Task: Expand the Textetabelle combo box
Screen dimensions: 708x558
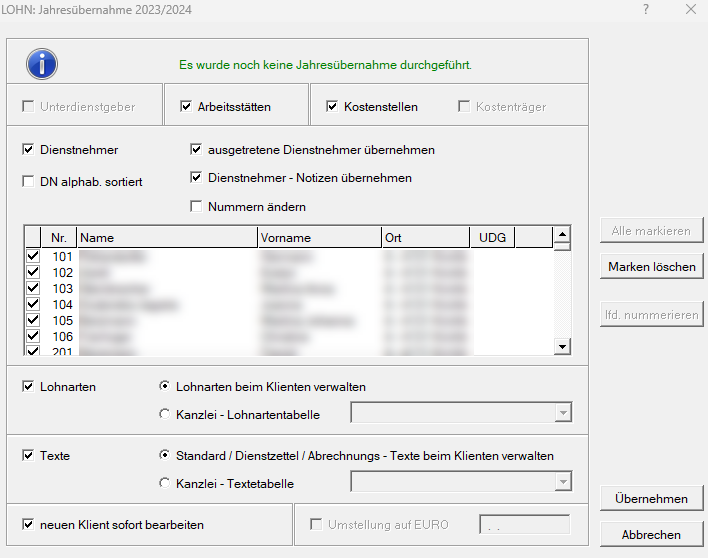Action: tap(563, 483)
